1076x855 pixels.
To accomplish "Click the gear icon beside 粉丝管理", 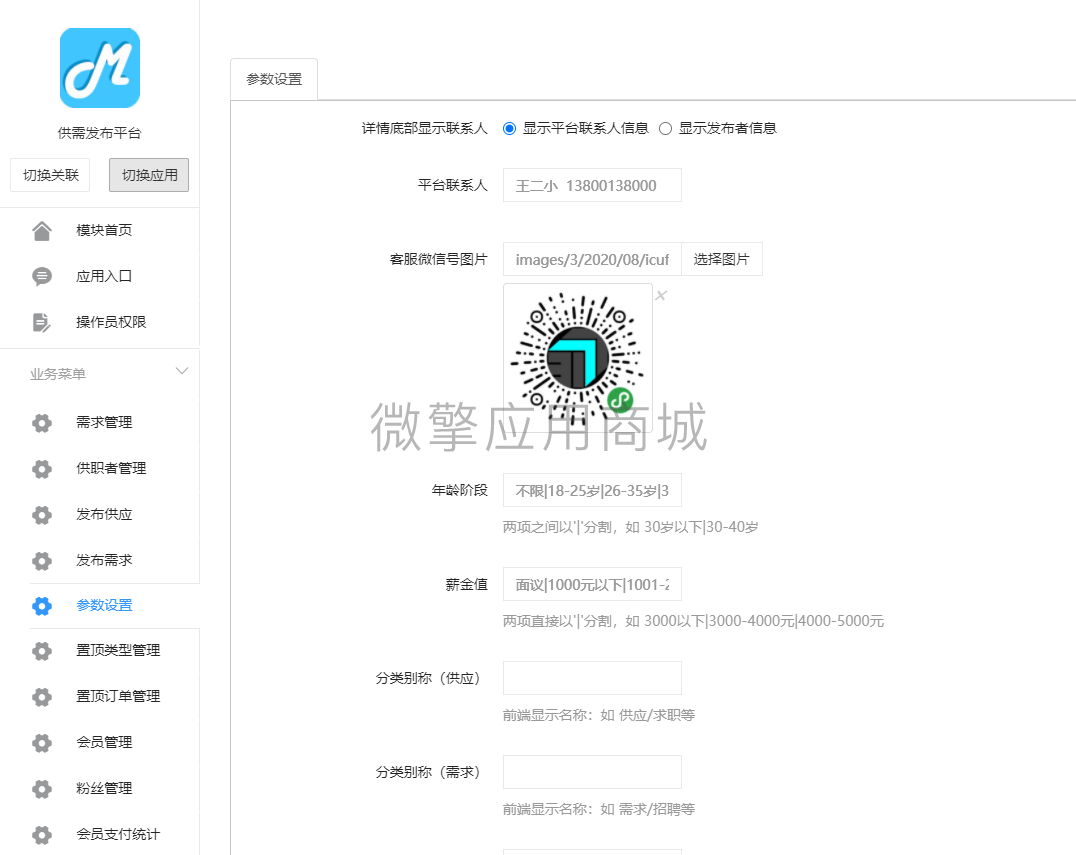I will [x=42, y=788].
